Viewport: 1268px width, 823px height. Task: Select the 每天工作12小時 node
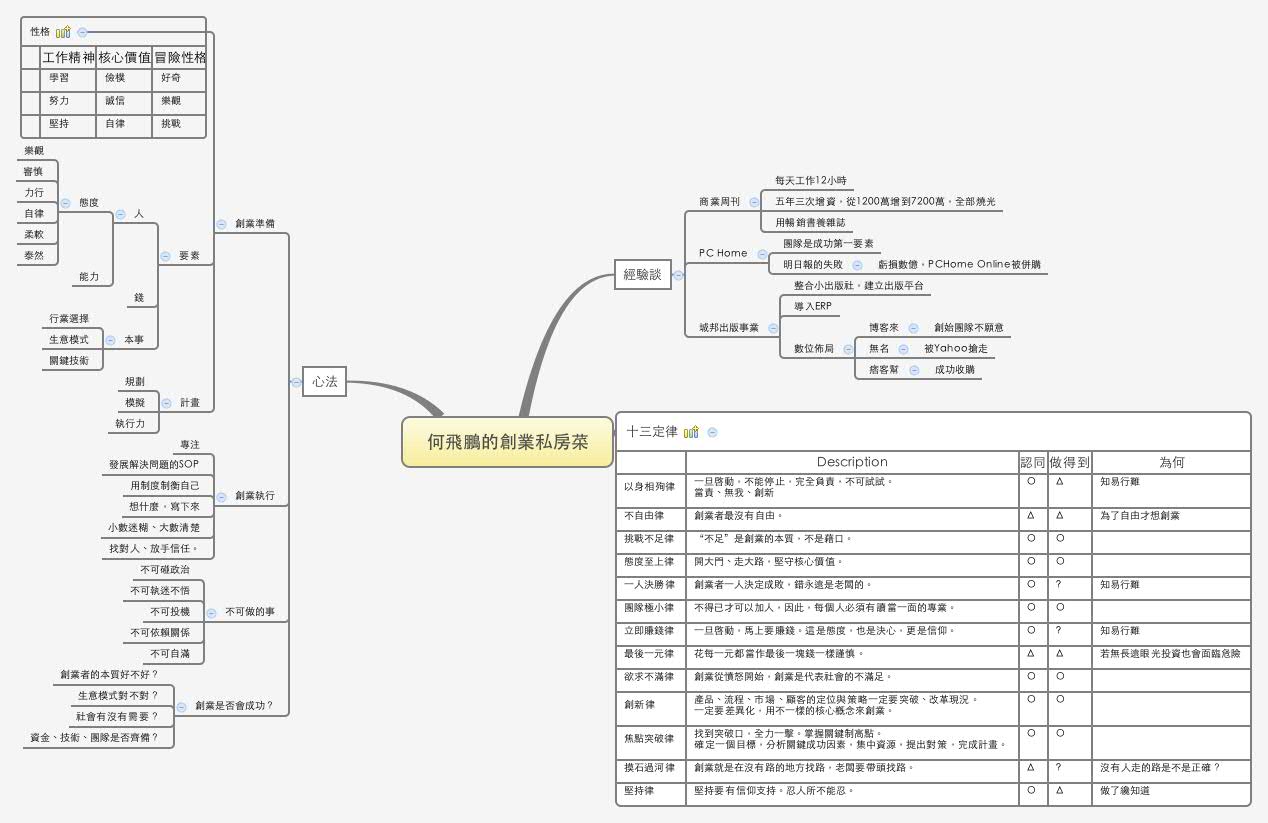[x=811, y=181]
